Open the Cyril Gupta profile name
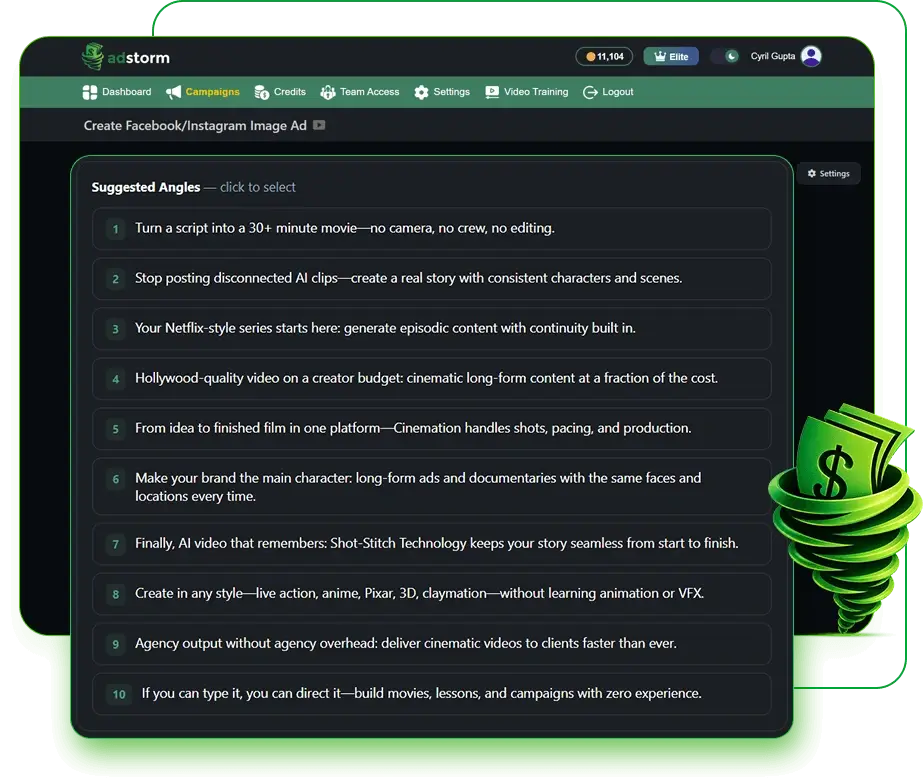Screen dimensions: 923x782 click(x=772, y=56)
